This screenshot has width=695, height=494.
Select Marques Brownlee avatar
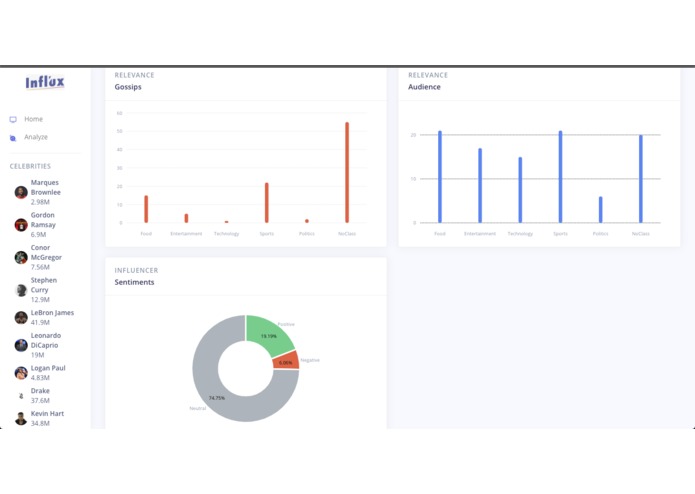[x=21, y=192]
